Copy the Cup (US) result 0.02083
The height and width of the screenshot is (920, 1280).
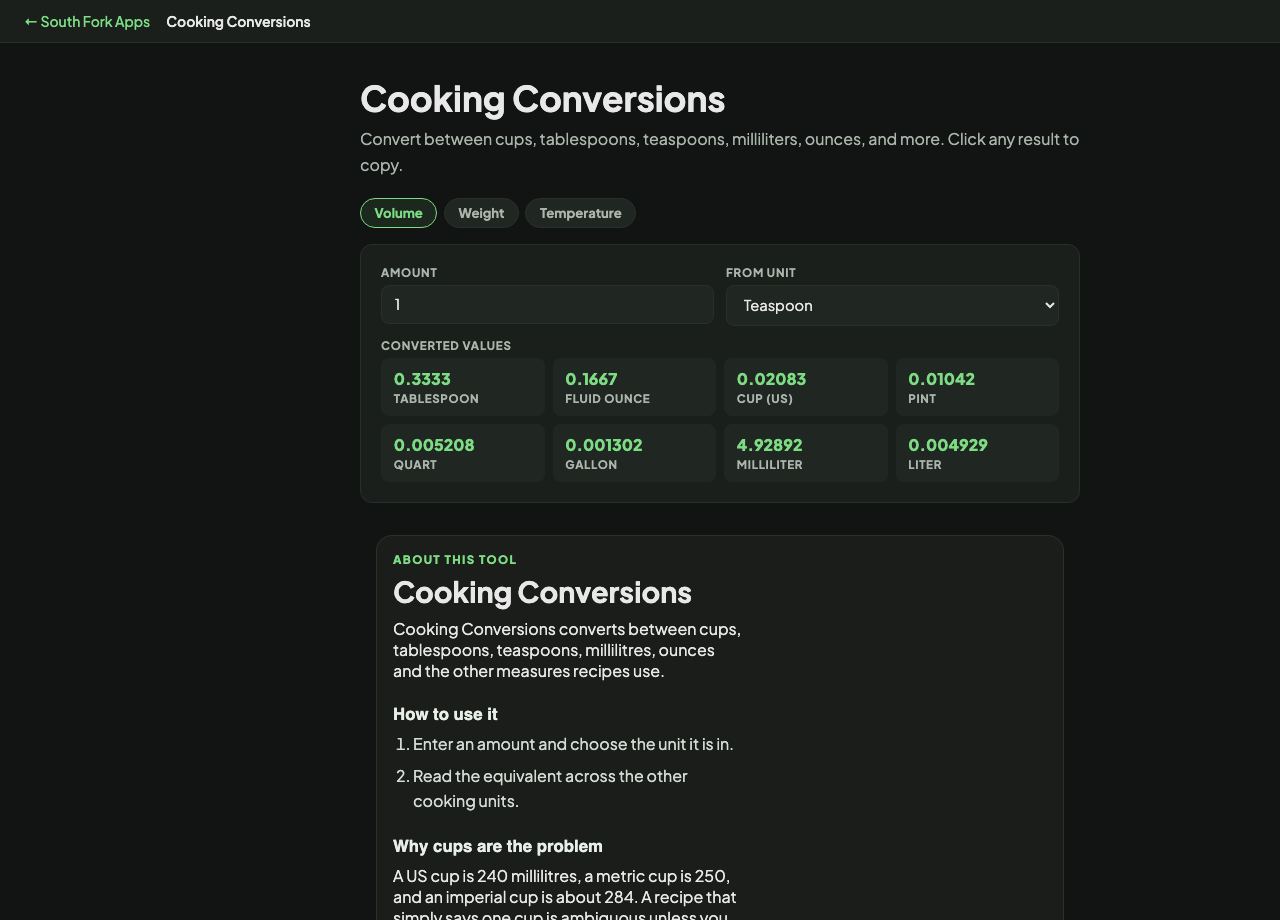click(x=806, y=387)
